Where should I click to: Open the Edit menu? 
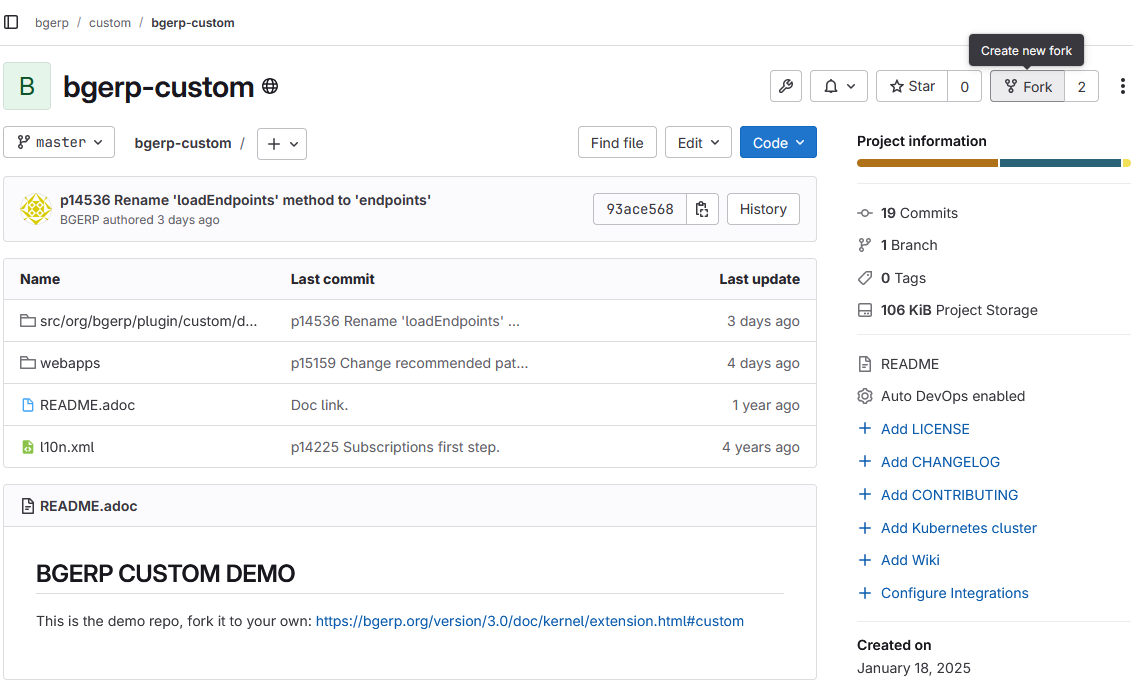698,142
